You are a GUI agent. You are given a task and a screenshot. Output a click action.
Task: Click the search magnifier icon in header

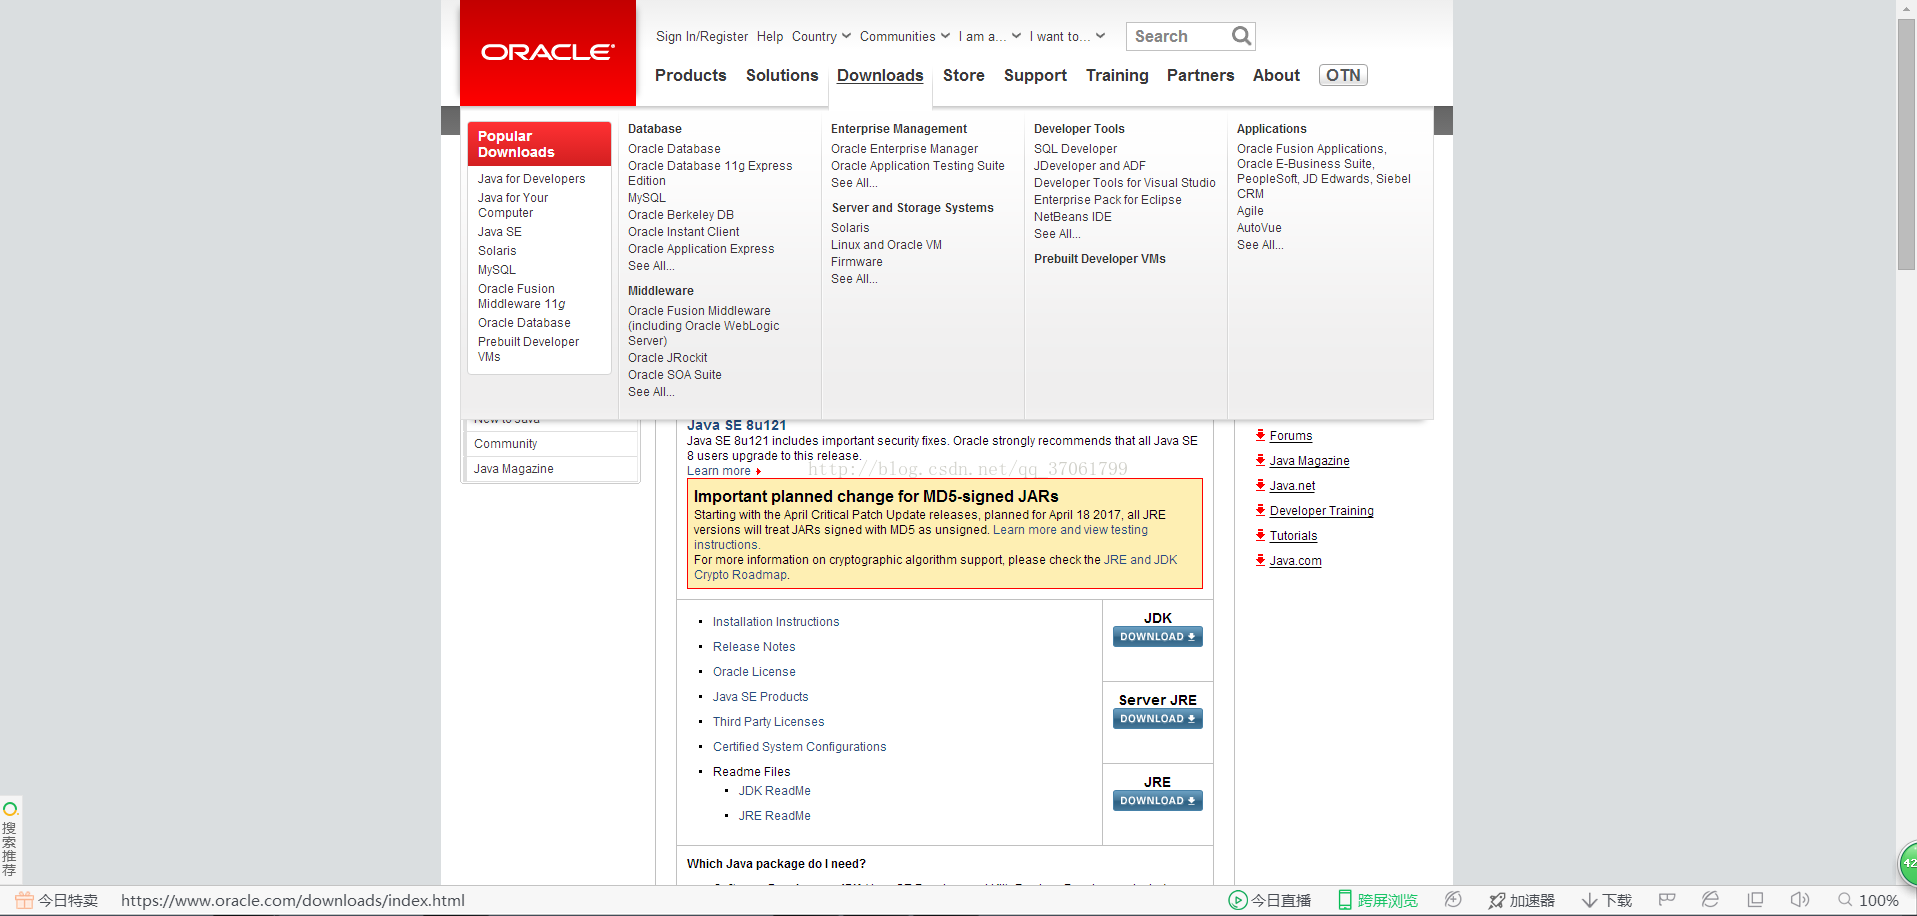click(1241, 36)
